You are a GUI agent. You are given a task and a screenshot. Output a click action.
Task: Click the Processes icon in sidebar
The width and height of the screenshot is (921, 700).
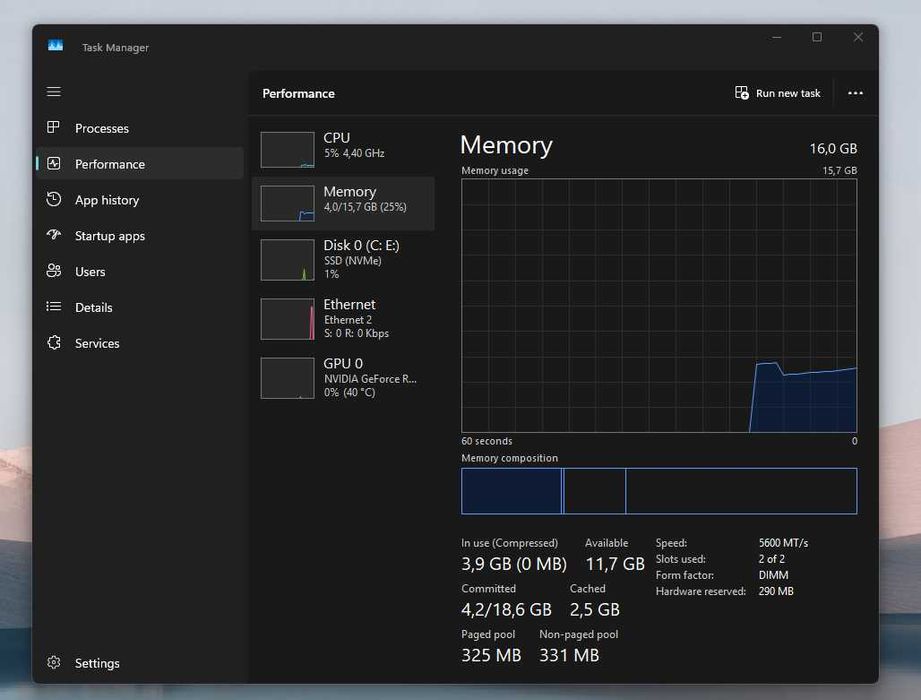tap(54, 128)
